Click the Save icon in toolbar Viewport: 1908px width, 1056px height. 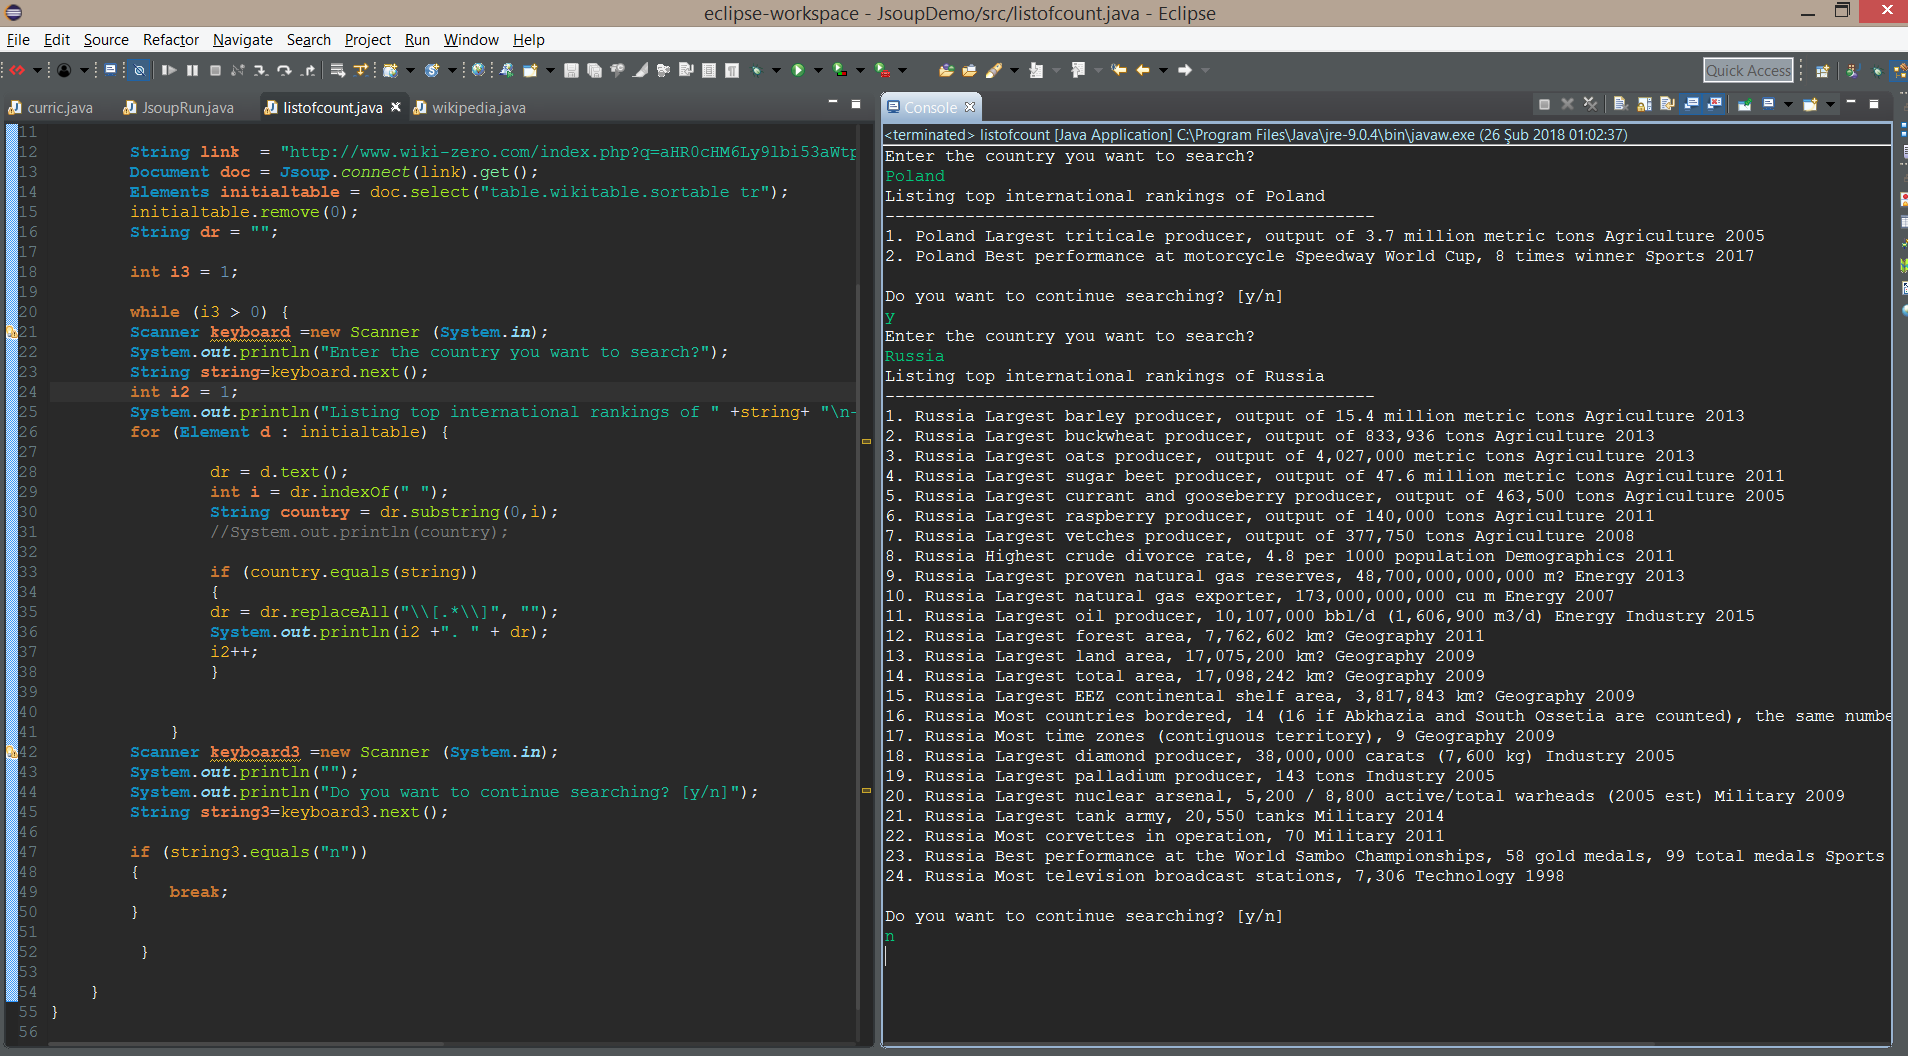[x=571, y=70]
